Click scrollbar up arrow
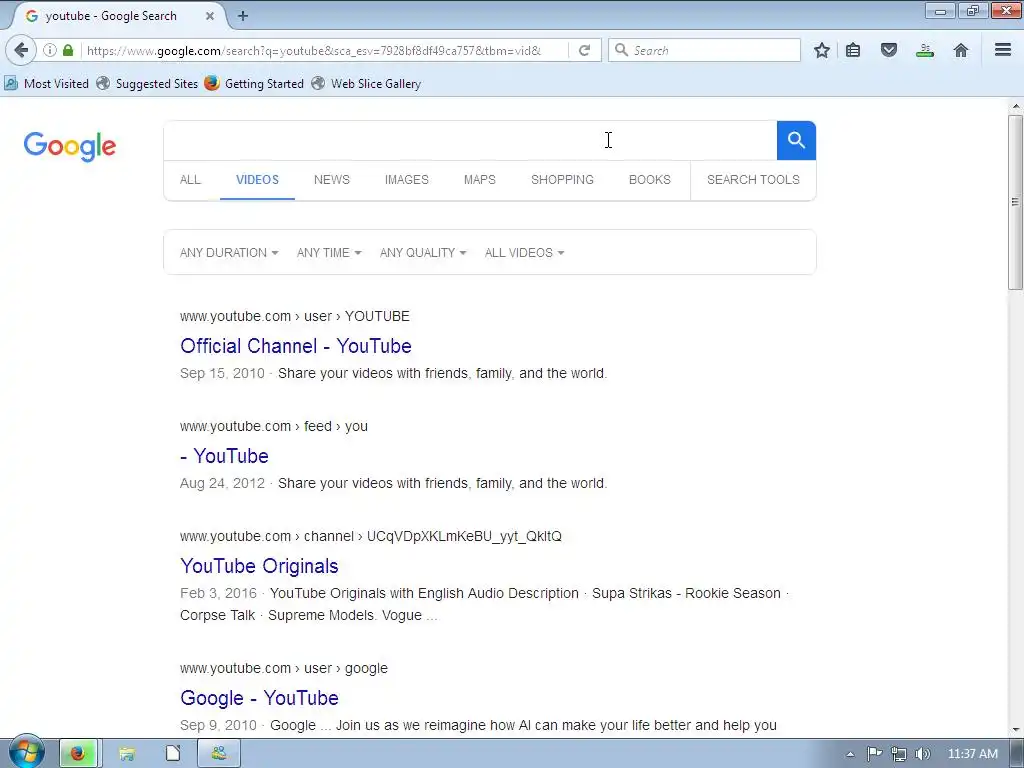This screenshot has height=768, width=1024. [1016, 106]
